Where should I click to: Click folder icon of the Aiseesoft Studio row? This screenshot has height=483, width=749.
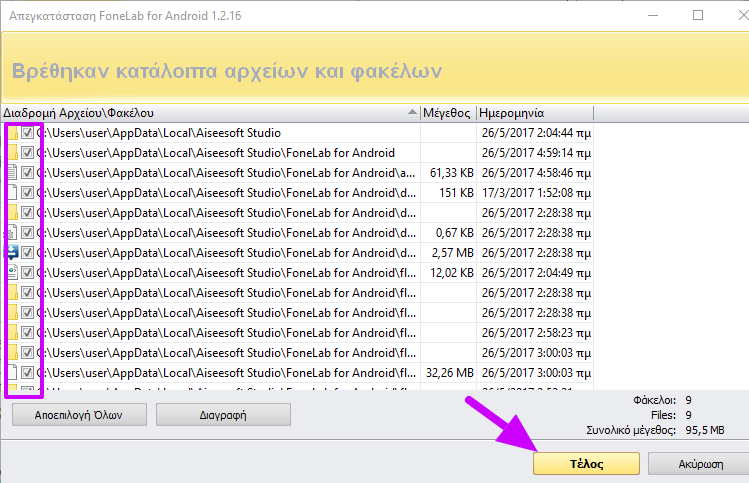coord(13,133)
